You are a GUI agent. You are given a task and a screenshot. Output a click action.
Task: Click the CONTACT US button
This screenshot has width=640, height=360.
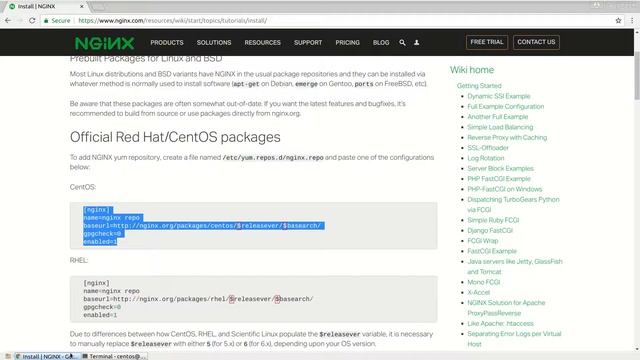[536, 42]
